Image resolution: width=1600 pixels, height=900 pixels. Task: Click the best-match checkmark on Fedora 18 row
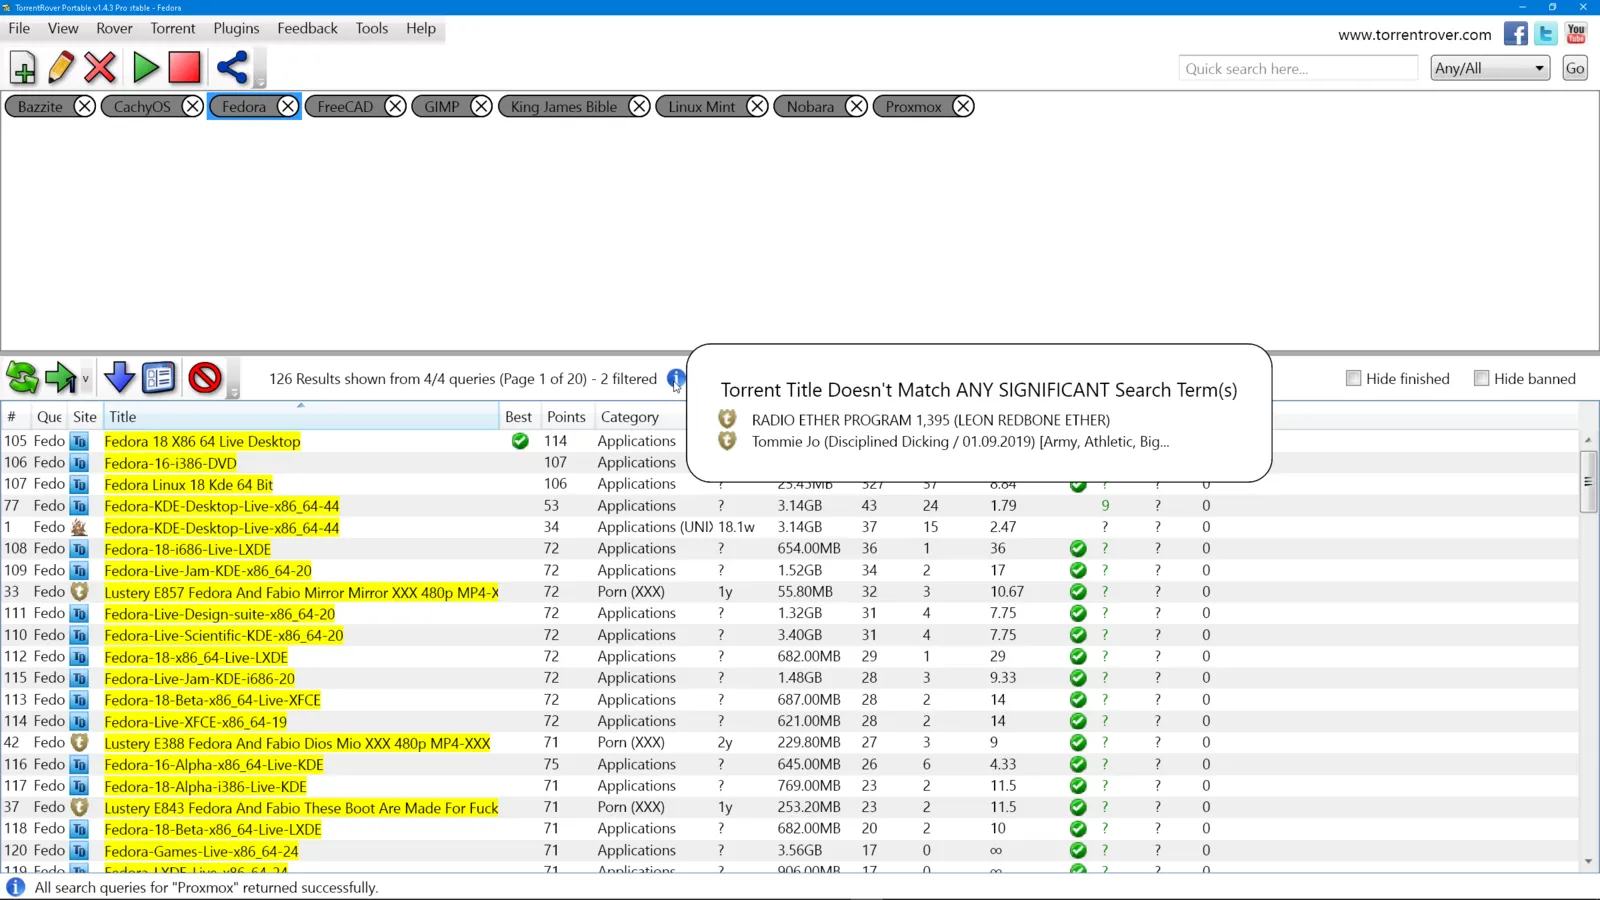(x=520, y=441)
